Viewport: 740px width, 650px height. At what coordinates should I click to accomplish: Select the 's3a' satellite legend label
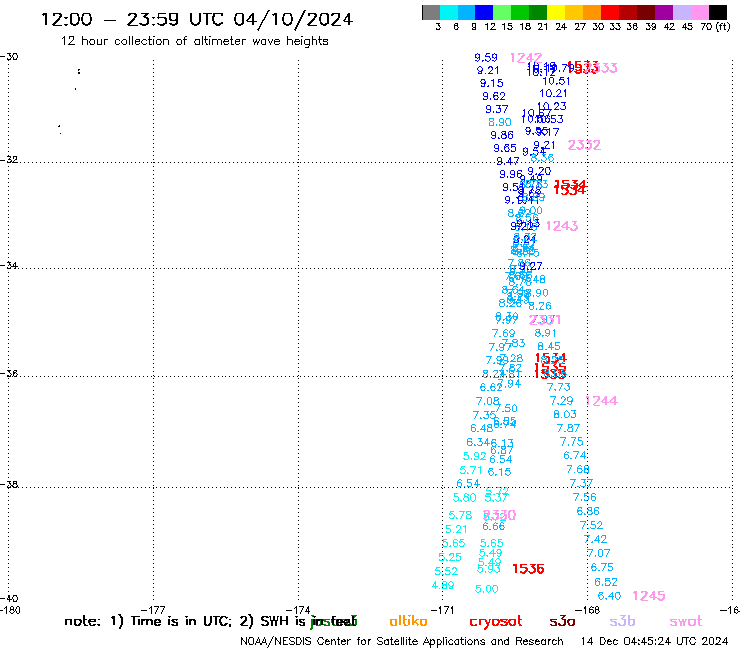tap(562, 621)
